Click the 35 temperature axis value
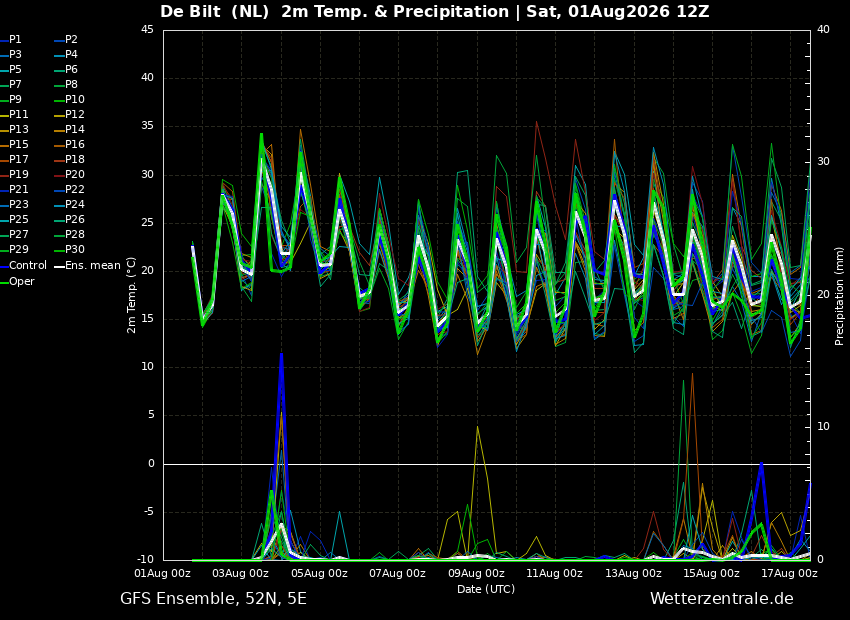 tap(147, 126)
